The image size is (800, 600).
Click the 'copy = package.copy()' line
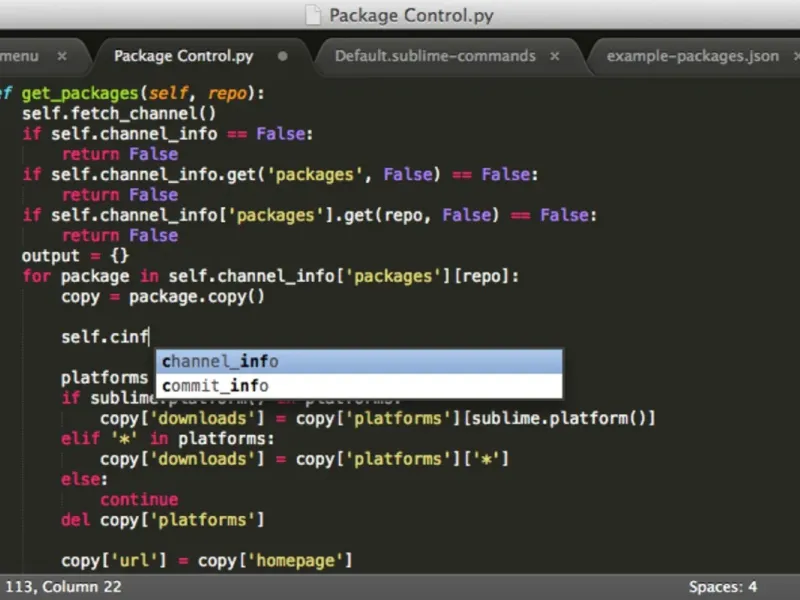pyautogui.click(x=163, y=296)
